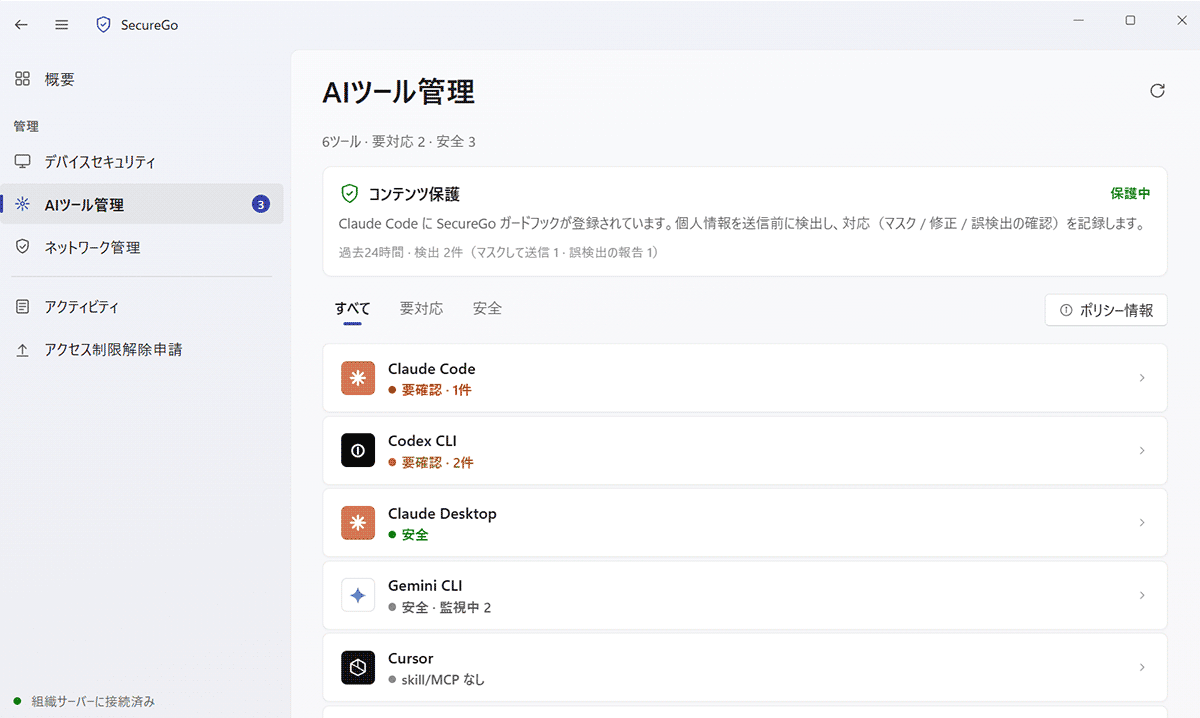The image size is (1200, 718).
Task: Click the 概要 grid icon
Action: [22, 79]
